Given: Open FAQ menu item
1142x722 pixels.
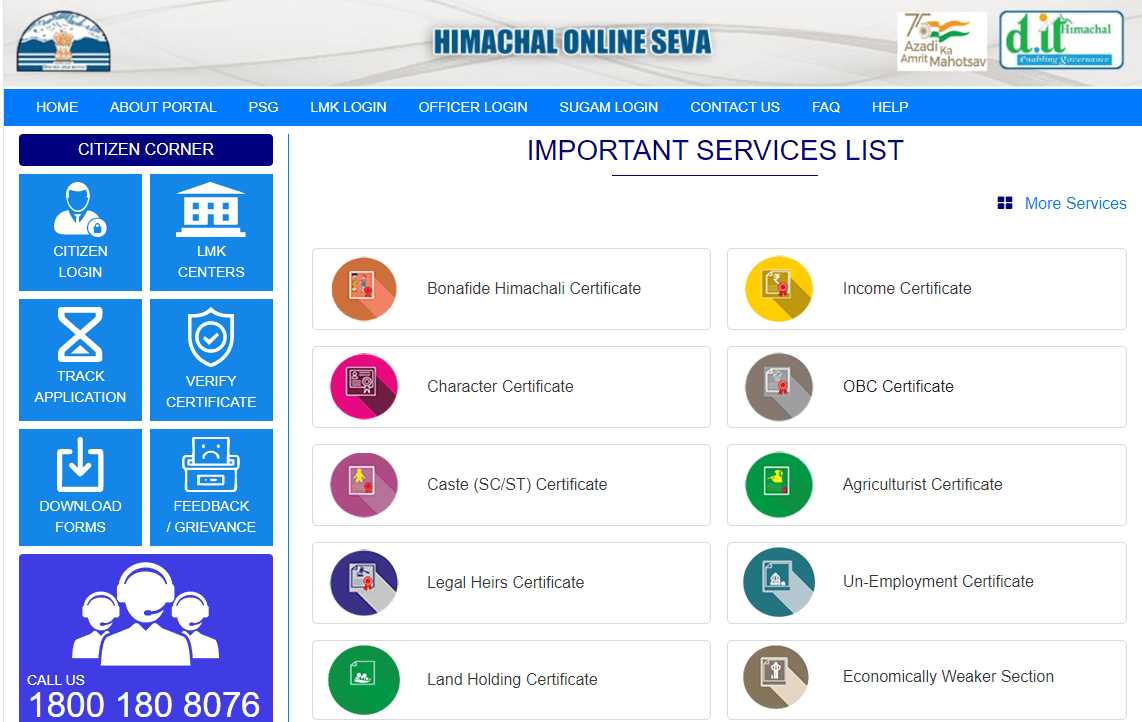Looking at the screenshot, I should pos(826,107).
